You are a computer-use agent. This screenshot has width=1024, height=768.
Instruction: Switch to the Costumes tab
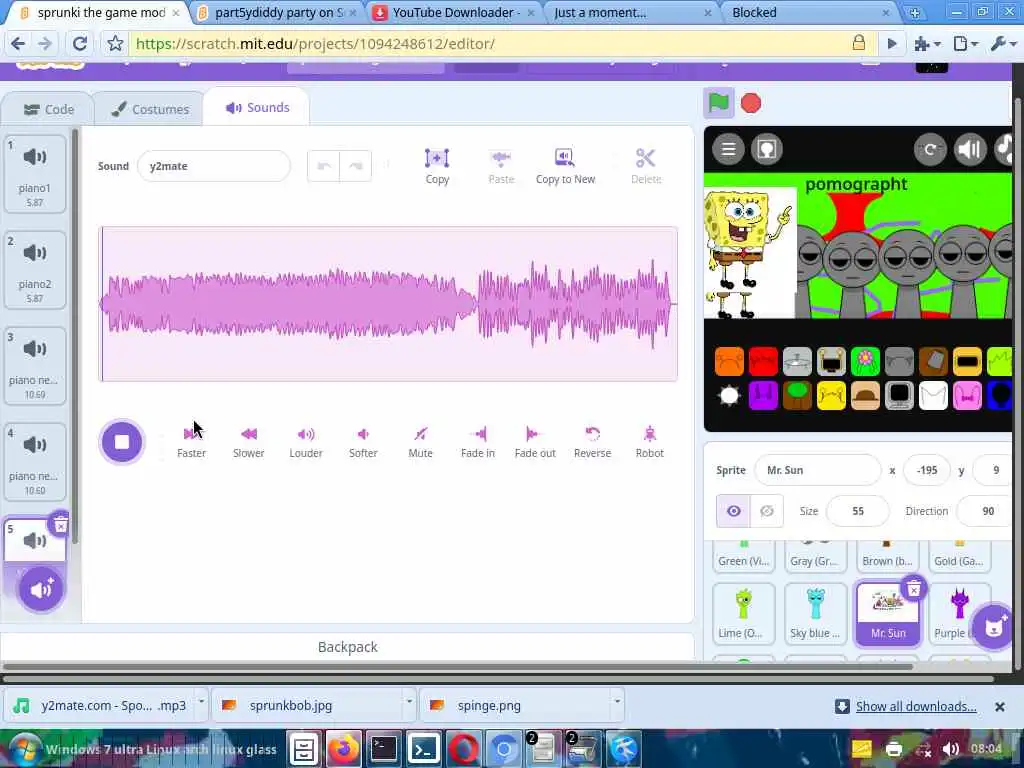[151, 109]
